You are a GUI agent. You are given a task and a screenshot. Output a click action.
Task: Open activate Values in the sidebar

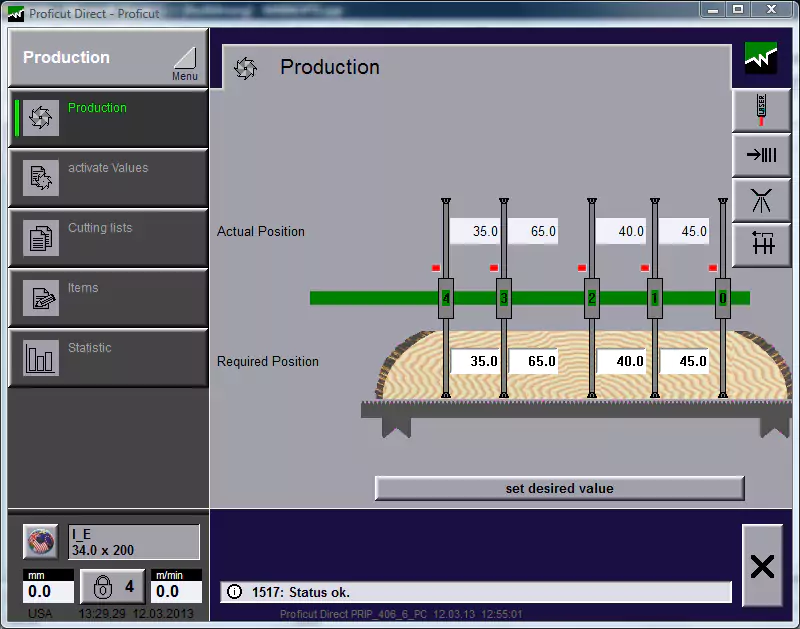click(108, 178)
